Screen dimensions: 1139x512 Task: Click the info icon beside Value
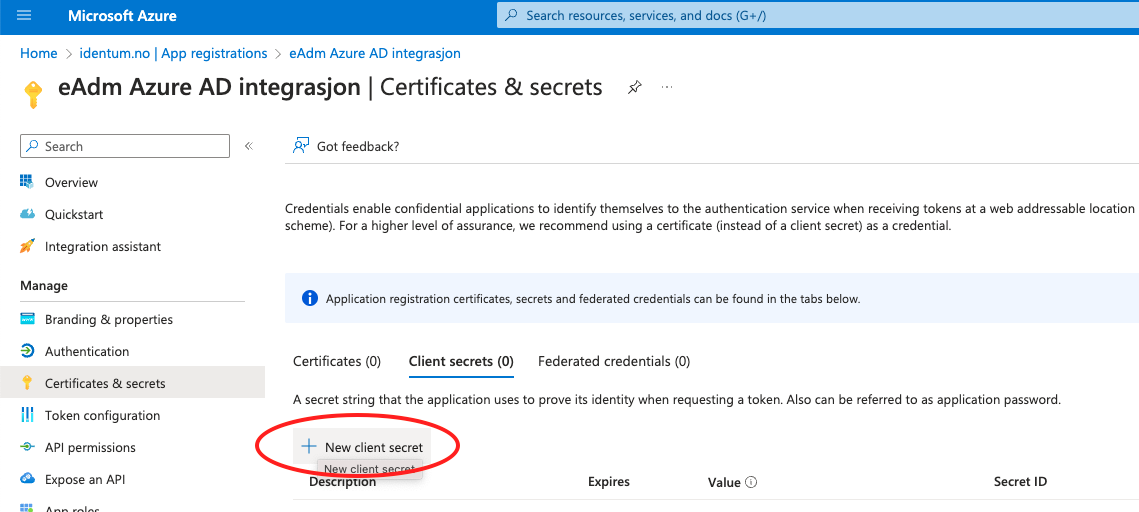point(751,482)
